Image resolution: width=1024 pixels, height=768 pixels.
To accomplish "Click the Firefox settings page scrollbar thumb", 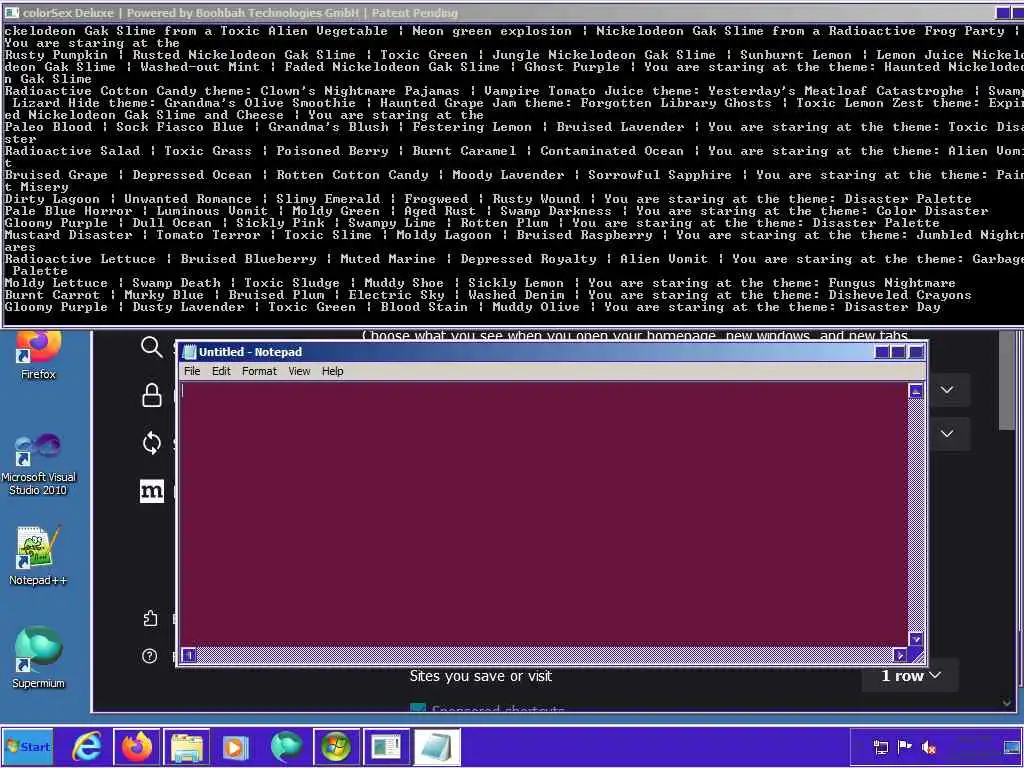I will [x=1007, y=381].
